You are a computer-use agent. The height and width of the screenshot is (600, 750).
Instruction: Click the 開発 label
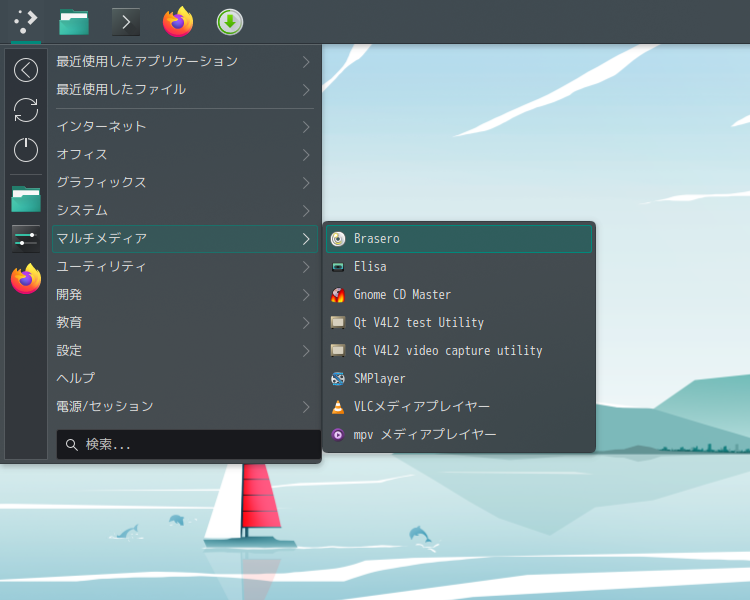69,295
